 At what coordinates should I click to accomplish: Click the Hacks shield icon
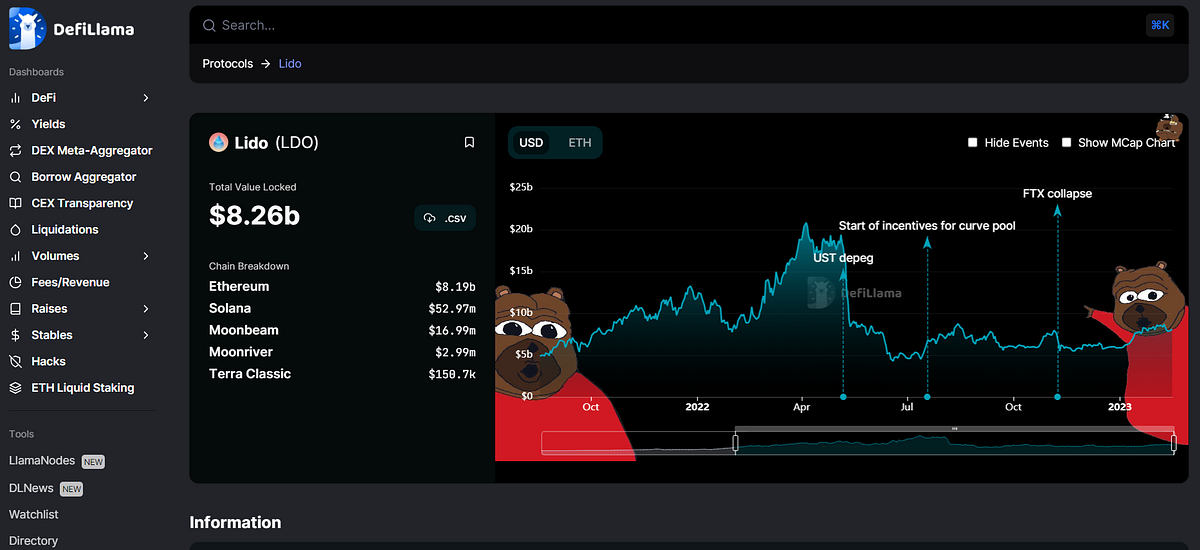coord(15,361)
